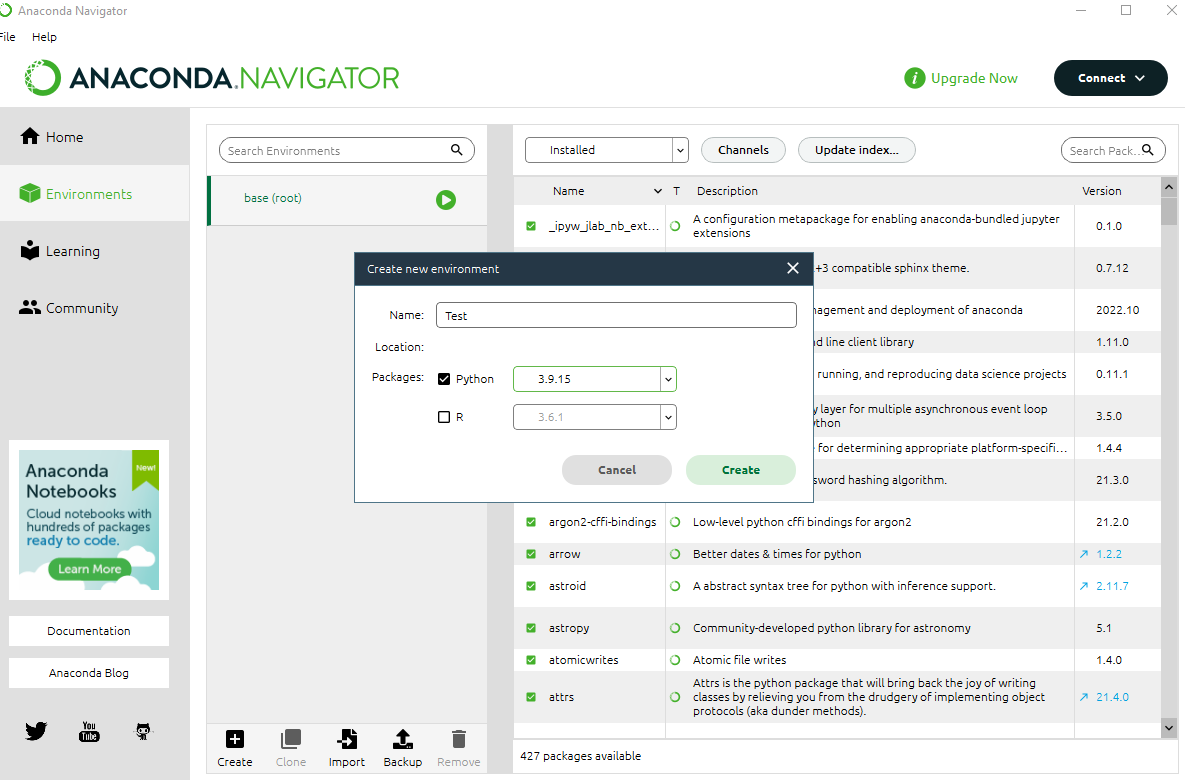Click the Update index button
The image size is (1185, 780).
(x=856, y=150)
